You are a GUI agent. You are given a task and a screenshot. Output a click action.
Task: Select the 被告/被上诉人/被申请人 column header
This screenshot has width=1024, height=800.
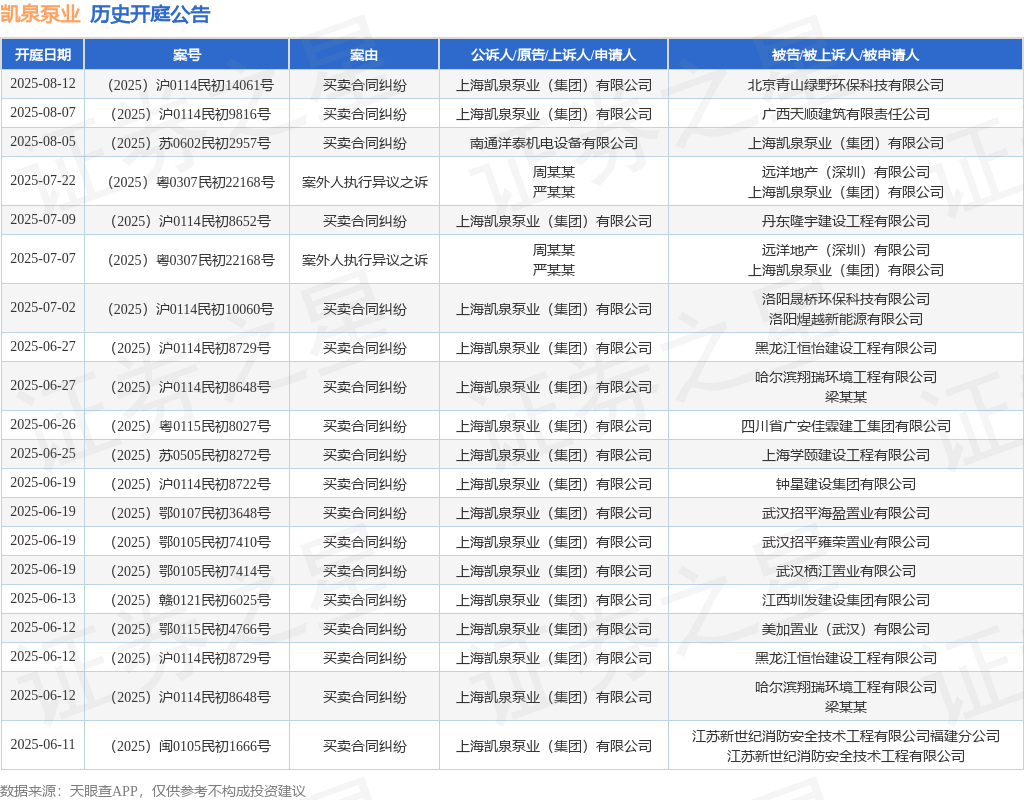click(846, 55)
